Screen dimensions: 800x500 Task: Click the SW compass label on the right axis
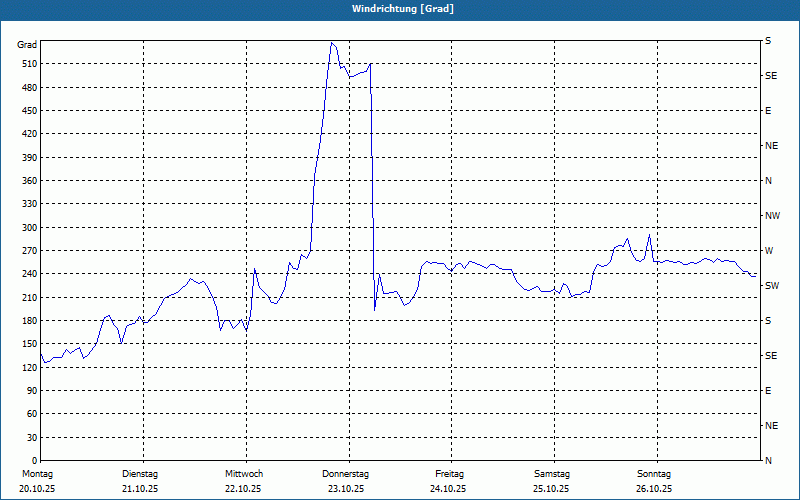point(771,286)
